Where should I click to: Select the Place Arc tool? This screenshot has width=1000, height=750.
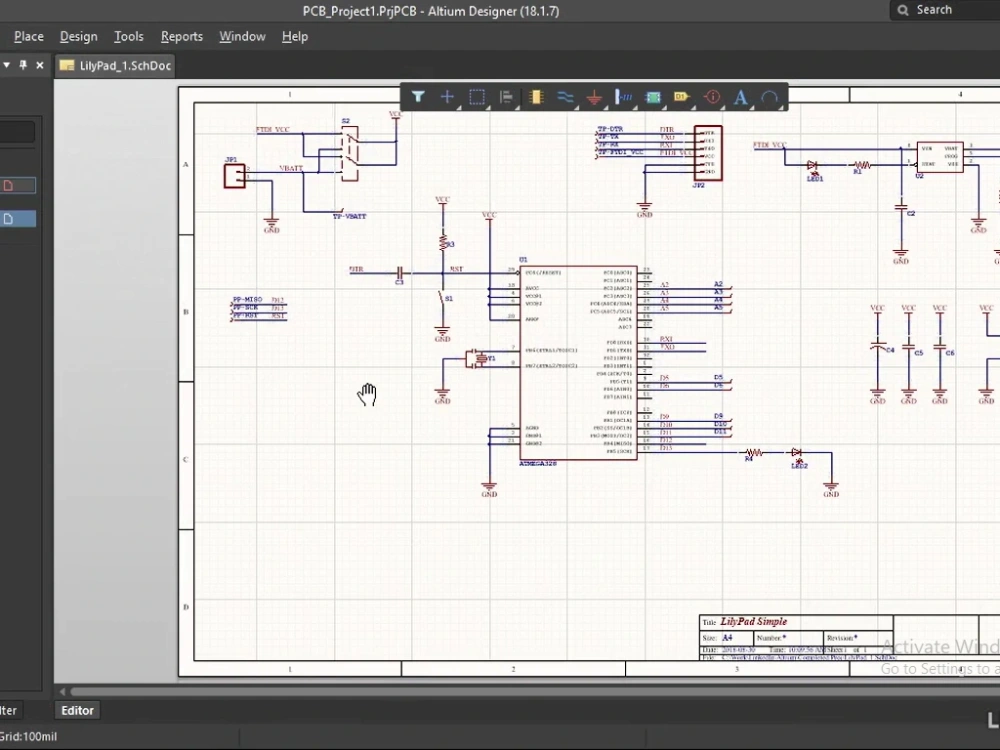(771, 97)
